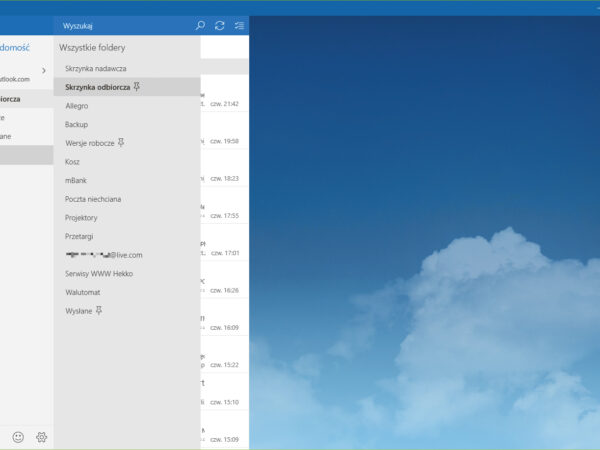Open settings via the gear icon
The image size is (600, 450).
tap(42, 436)
